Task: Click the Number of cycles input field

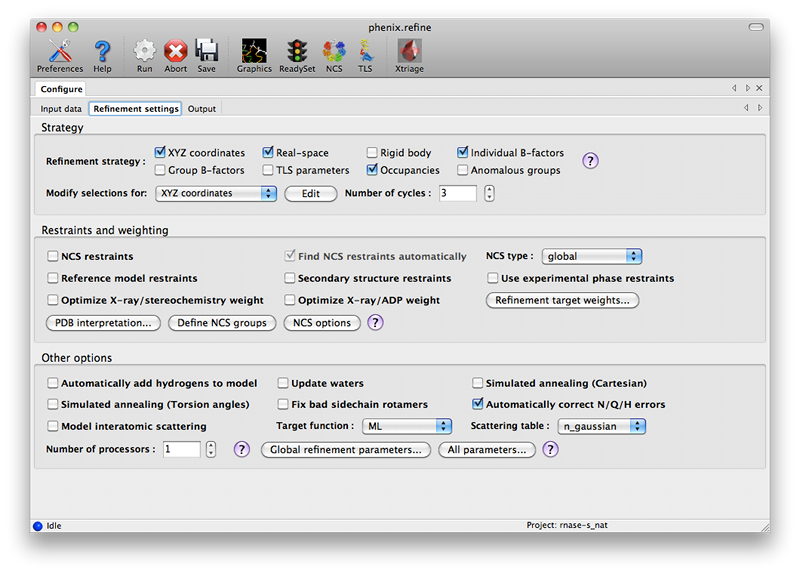Action: [x=457, y=193]
